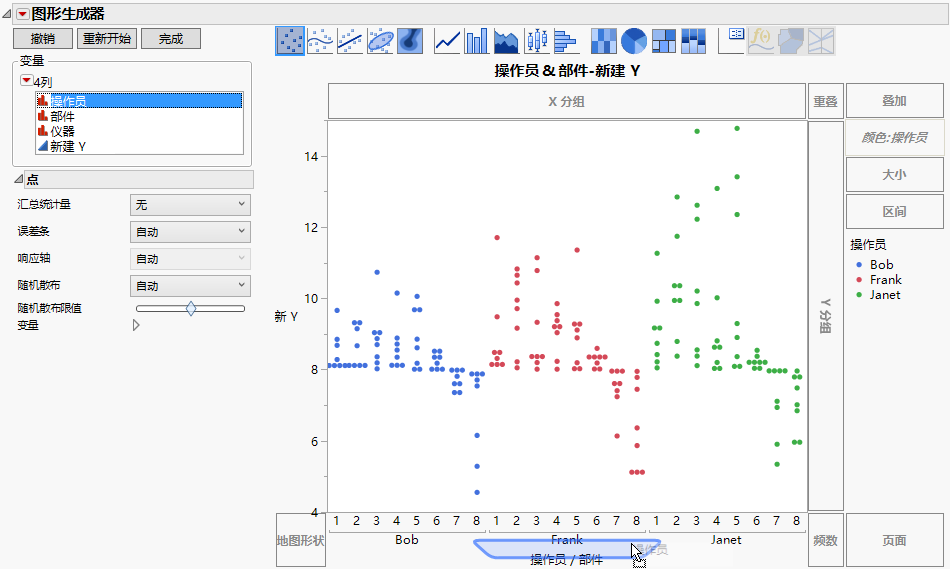Select the Contour element icon

tap(410, 41)
